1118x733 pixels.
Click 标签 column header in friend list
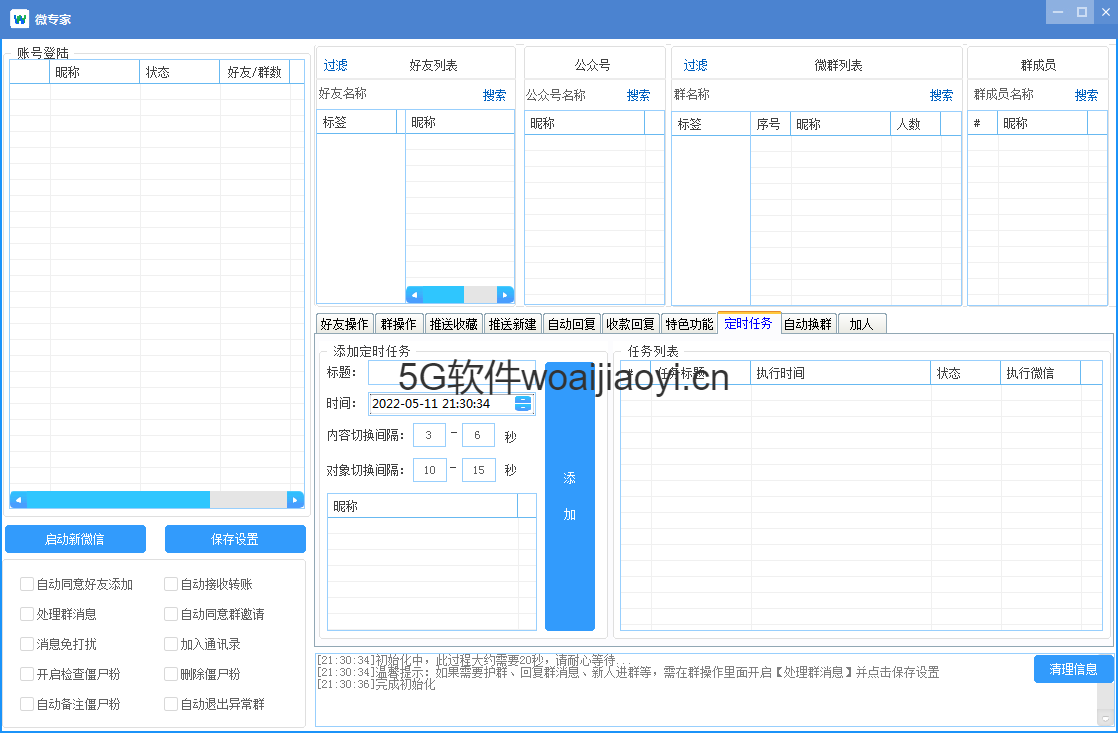point(357,122)
